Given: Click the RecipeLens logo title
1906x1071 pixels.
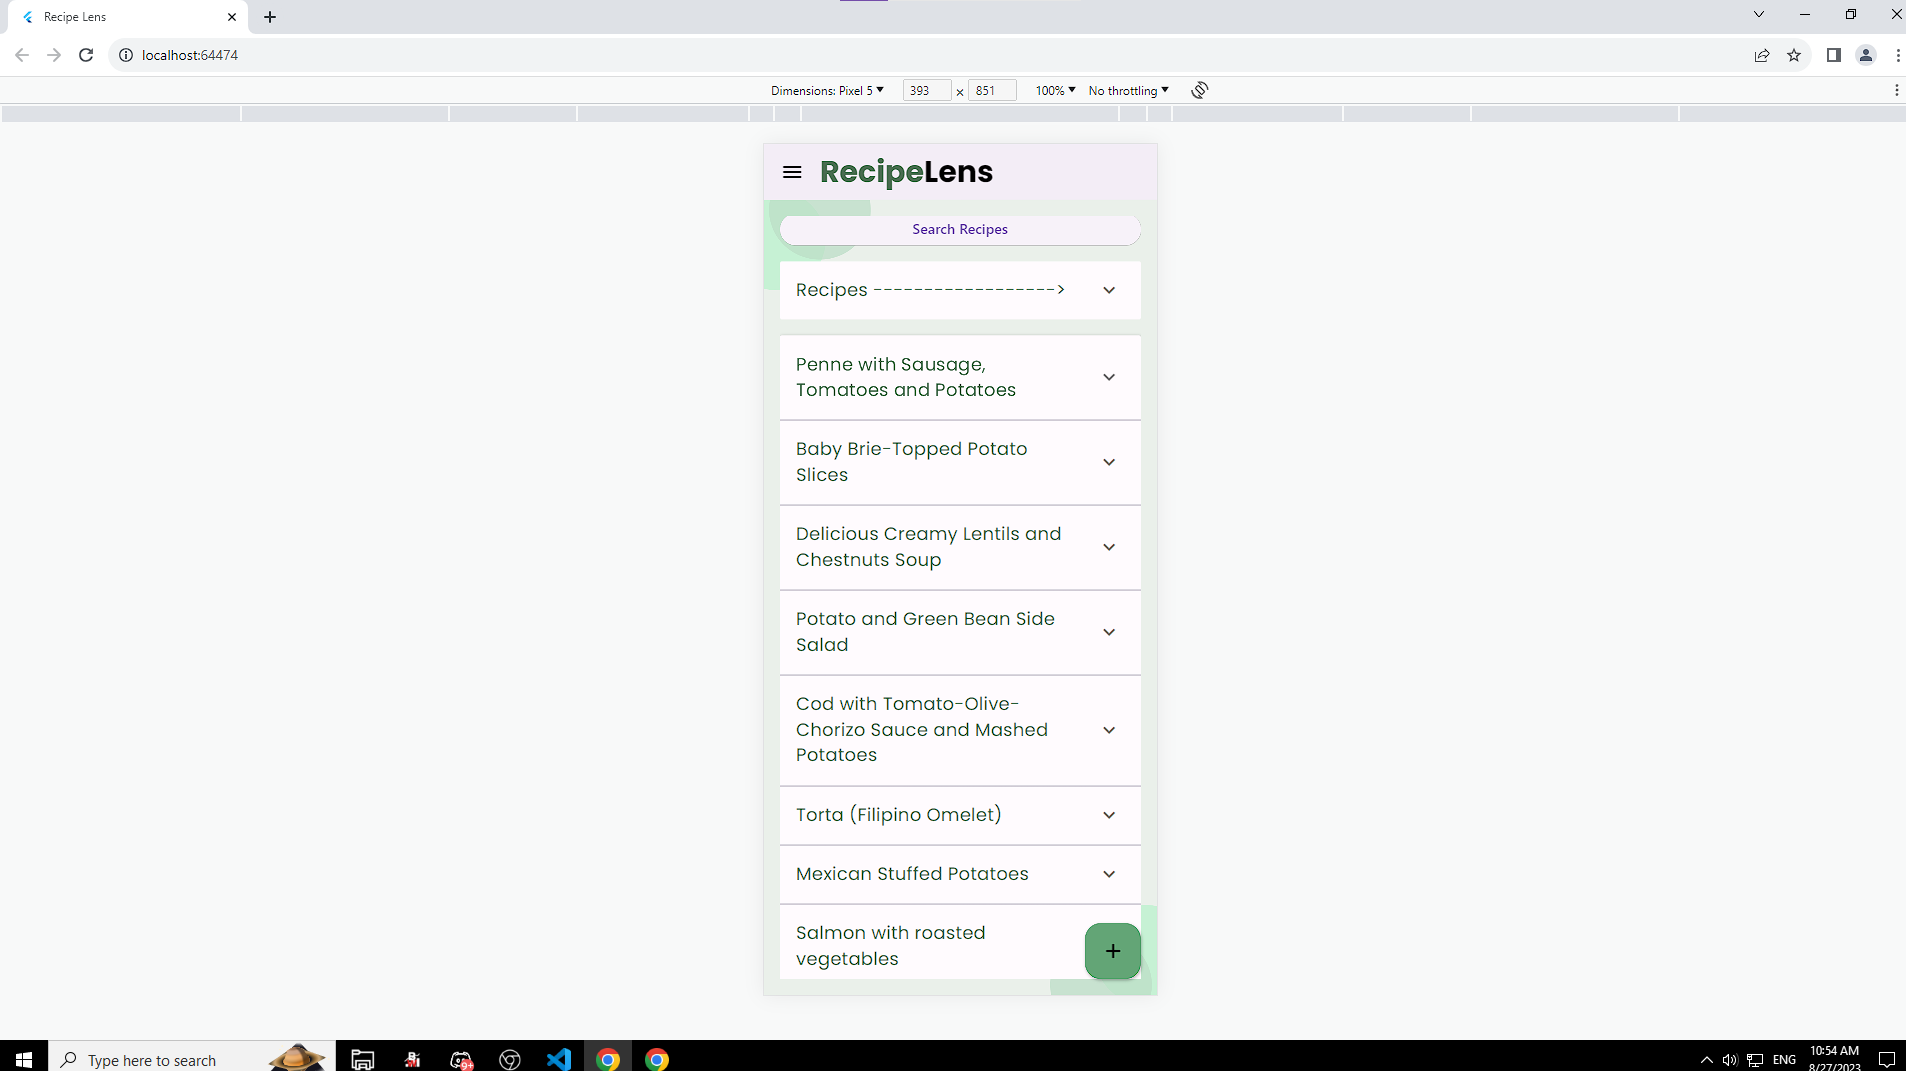Looking at the screenshot, I should pyautogui.click(x=906, y=172).
